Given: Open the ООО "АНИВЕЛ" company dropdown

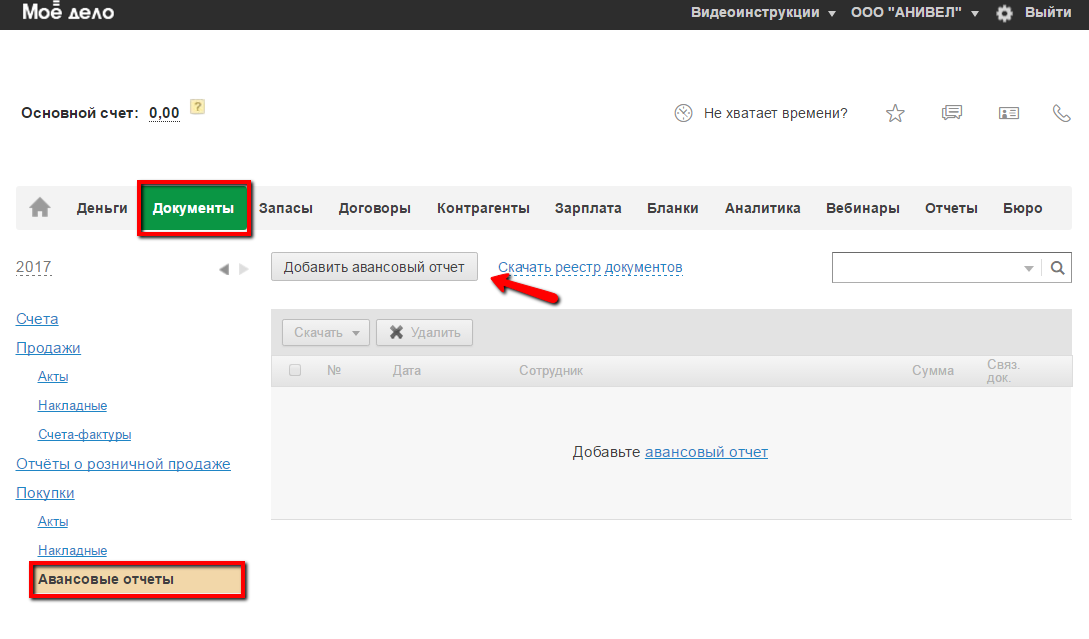Looking at the screenshot, I should (915, 13).
